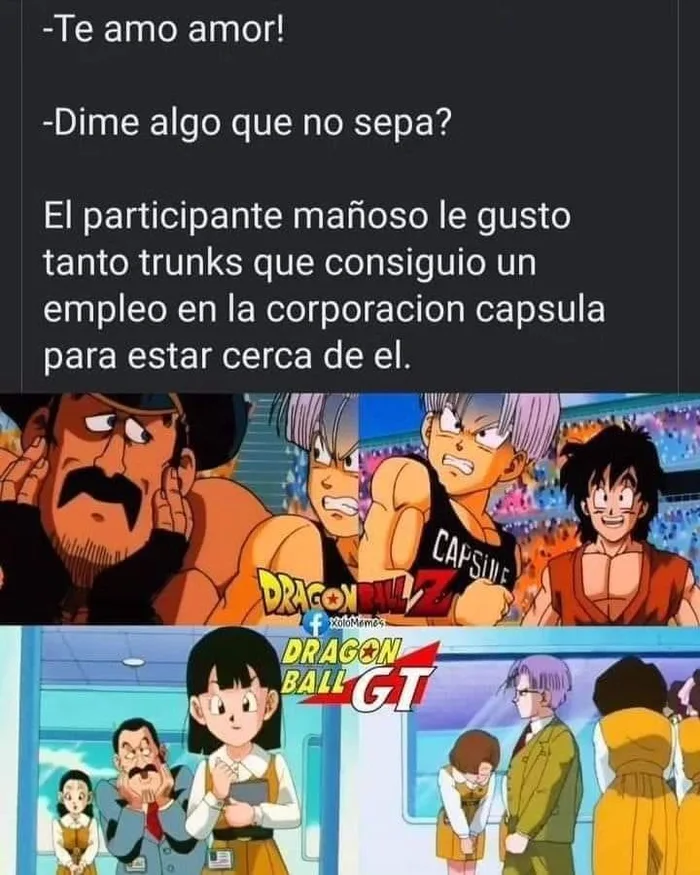
Task: Click the word "trunks" in the caption
Action: tap(190, 262)
